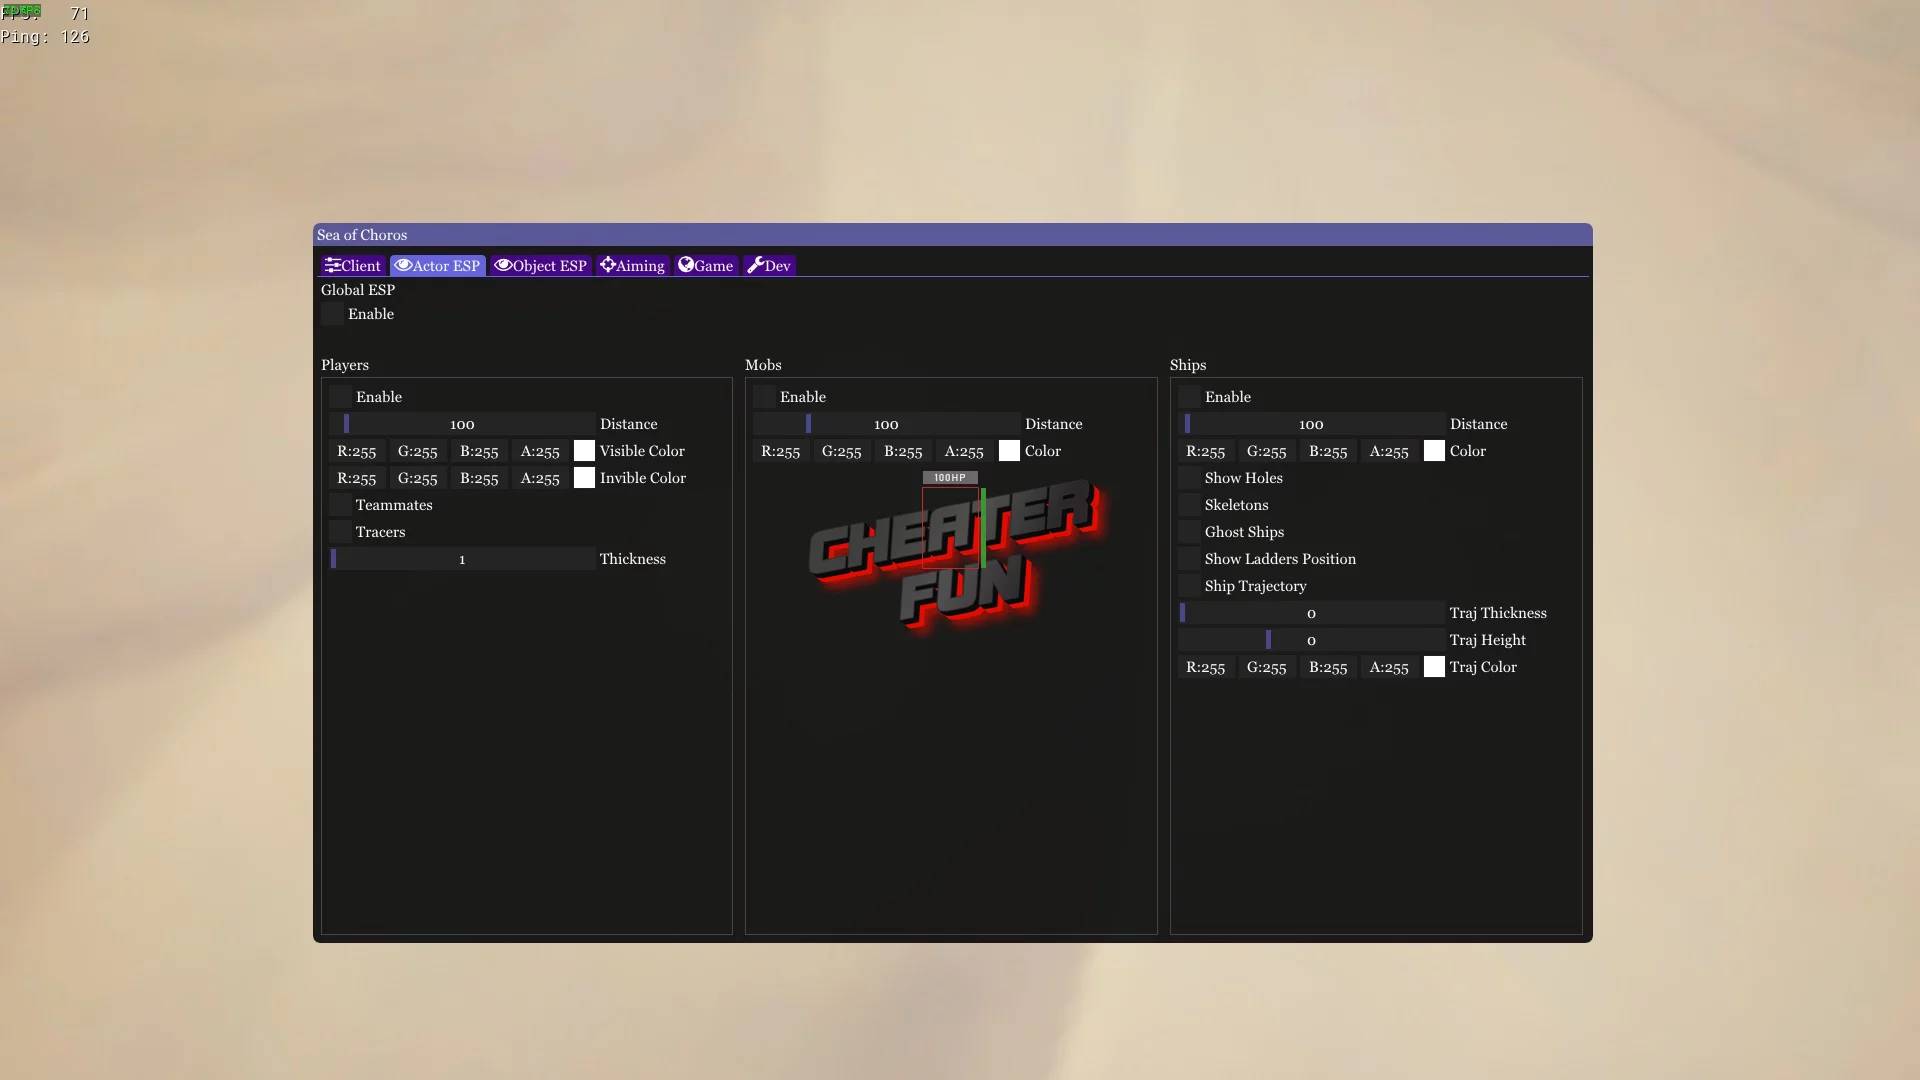Image resolution: width=1920 pixels, height=1080 pixels.
Task: Enable Ghost Ships under Ships section
Action: pyautogui.click(x=1188, y=533)
